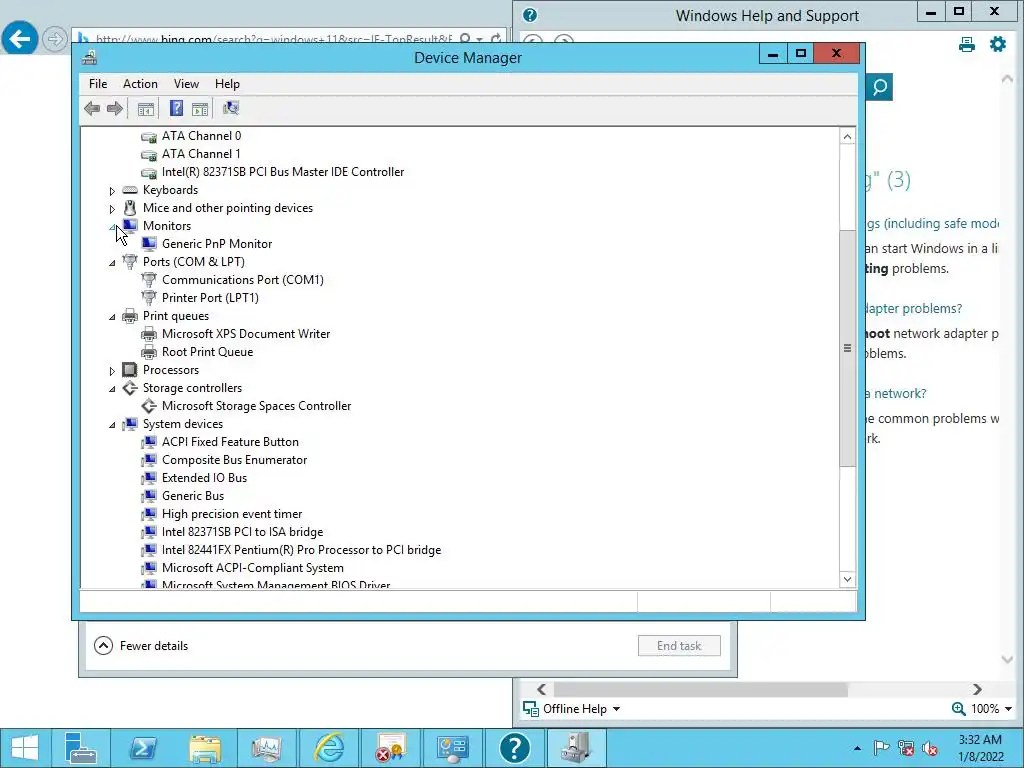Select Root Print Queue icon

tap(149, 352)
